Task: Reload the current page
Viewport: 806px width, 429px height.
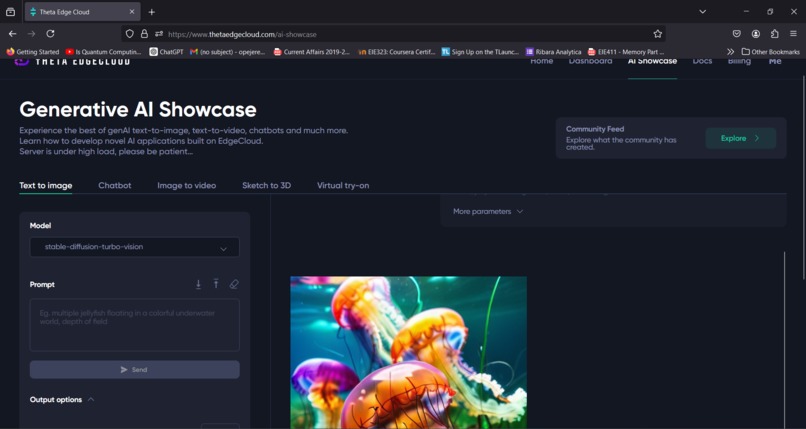Action: (50, 34)
